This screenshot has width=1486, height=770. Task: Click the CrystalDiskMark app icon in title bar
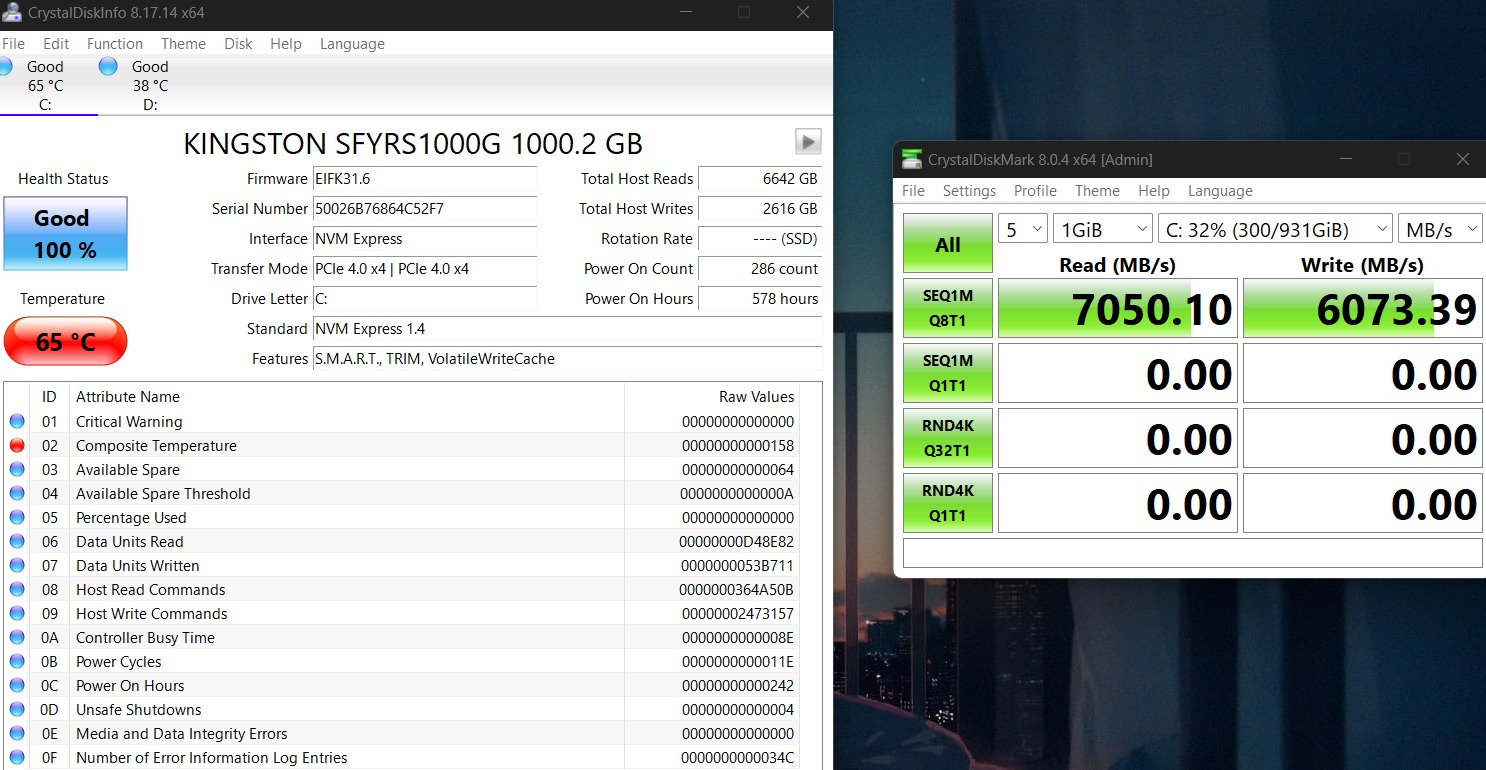[x=911, y=159]
